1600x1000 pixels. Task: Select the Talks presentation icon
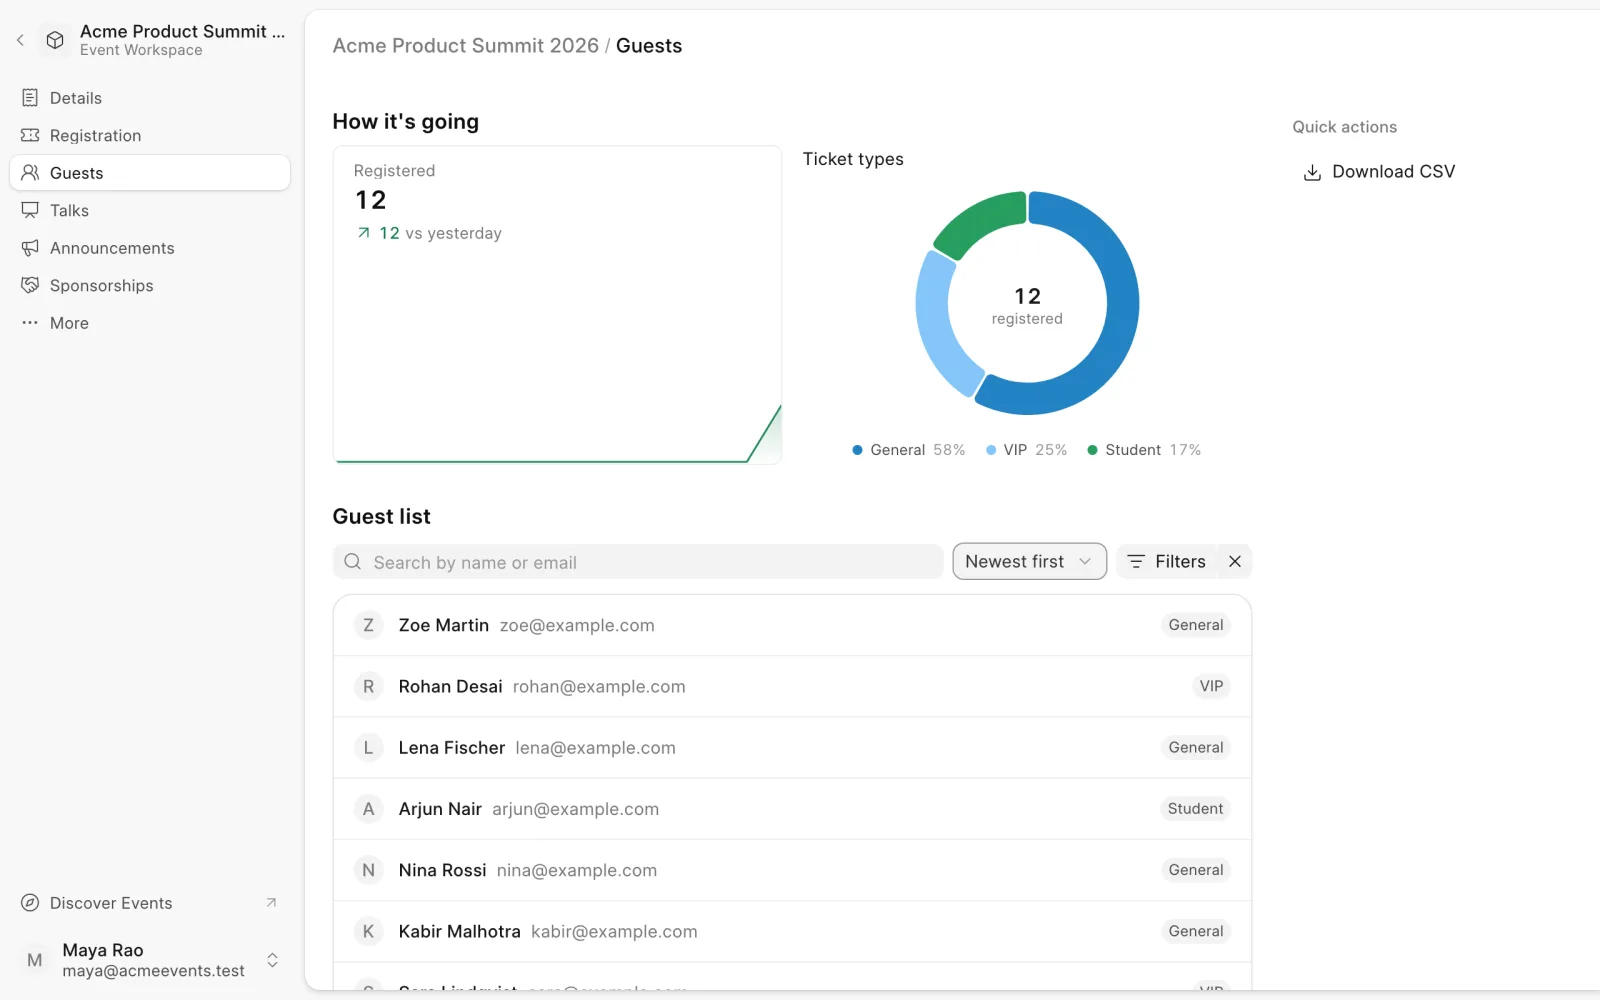[x=30, y=210]
